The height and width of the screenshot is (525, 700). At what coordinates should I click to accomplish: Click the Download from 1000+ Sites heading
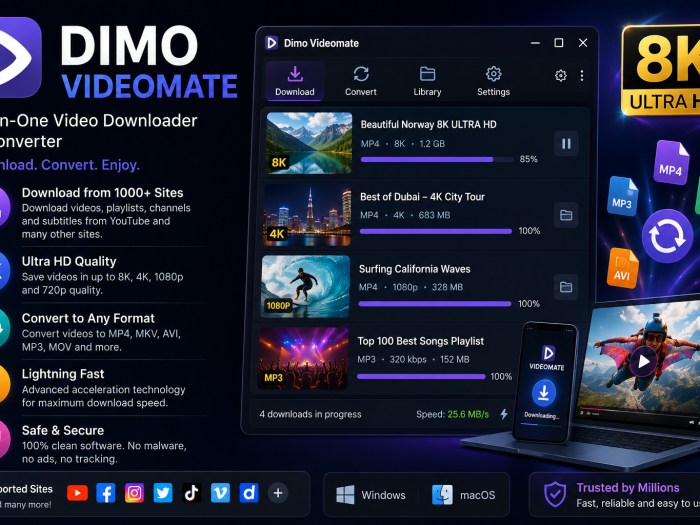[102, 193]
